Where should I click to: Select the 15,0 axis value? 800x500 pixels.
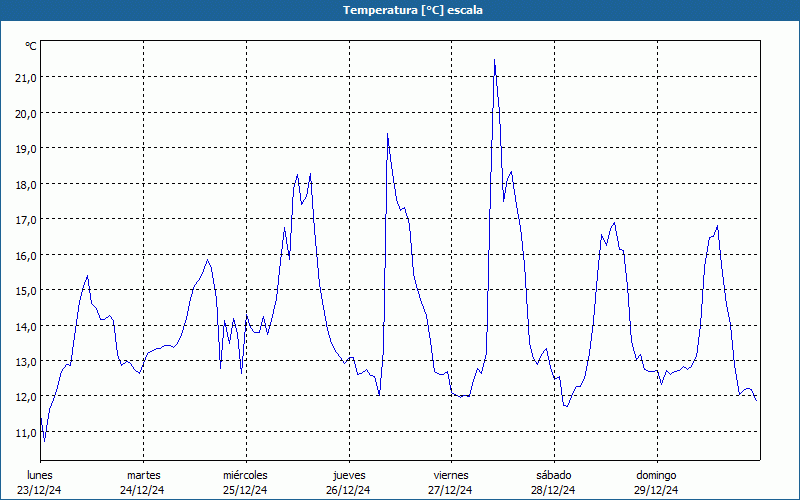click(26, 290)
